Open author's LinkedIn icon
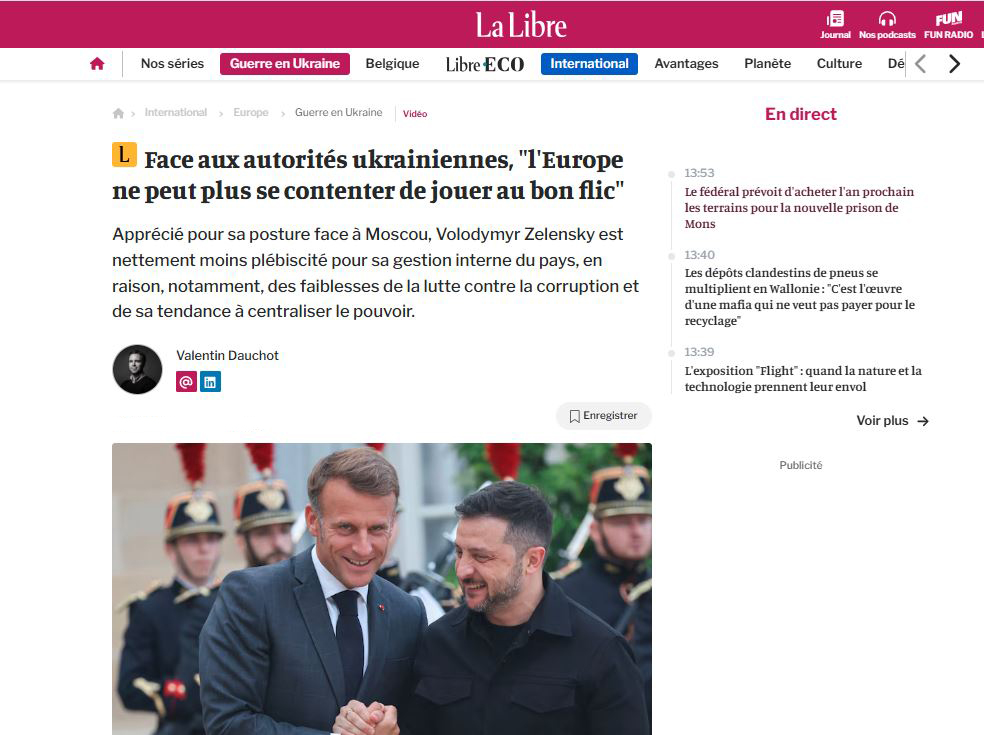 coord(210,382)
